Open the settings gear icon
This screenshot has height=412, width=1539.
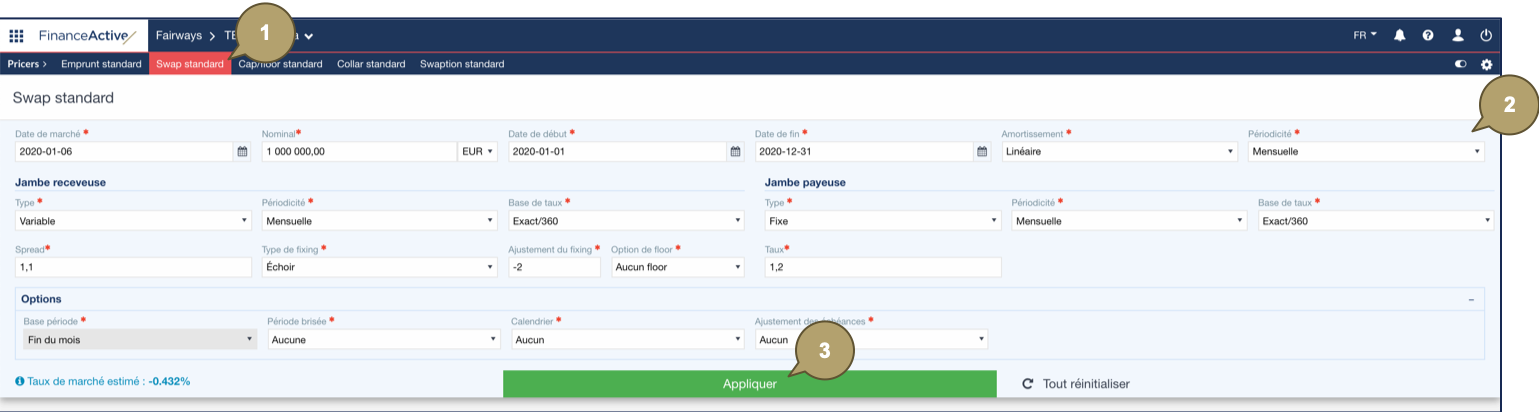[1486, 64]
